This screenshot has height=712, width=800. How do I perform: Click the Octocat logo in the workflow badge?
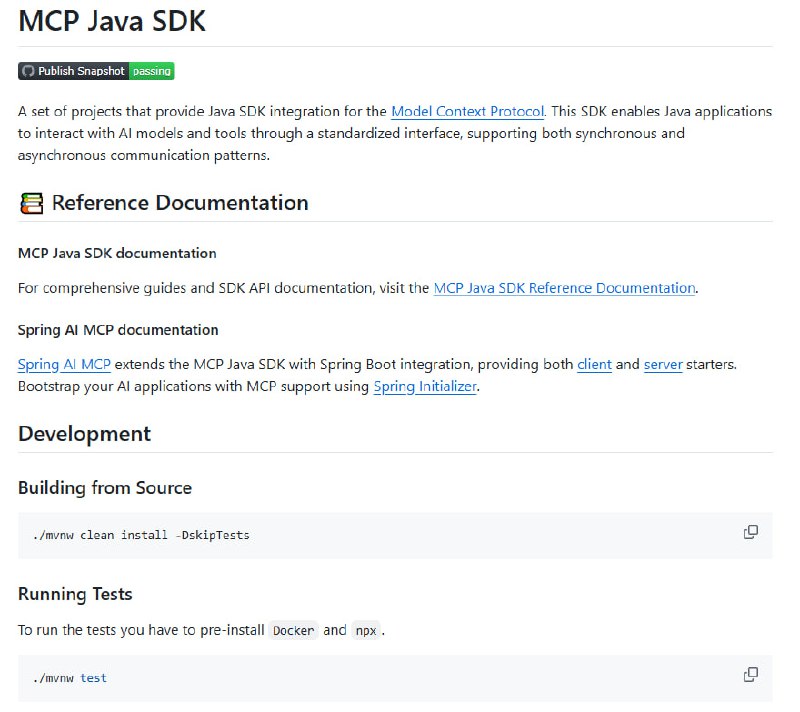tap(30, 71)
